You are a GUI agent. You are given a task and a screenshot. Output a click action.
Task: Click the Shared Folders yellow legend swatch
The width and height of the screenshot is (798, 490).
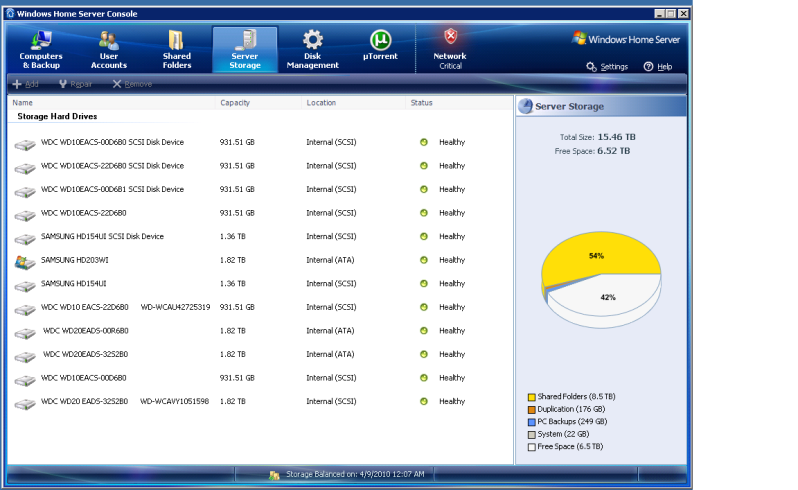(532, 397)
